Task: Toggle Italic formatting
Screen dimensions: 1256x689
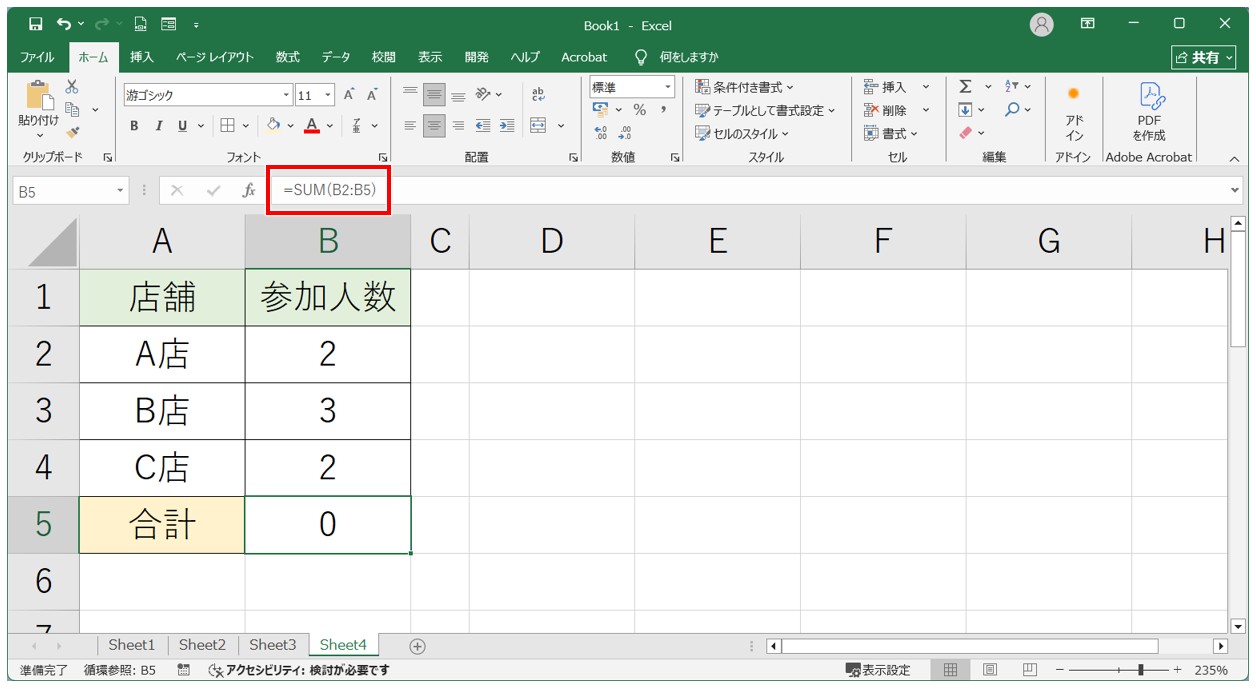Action: click(158, 125)
